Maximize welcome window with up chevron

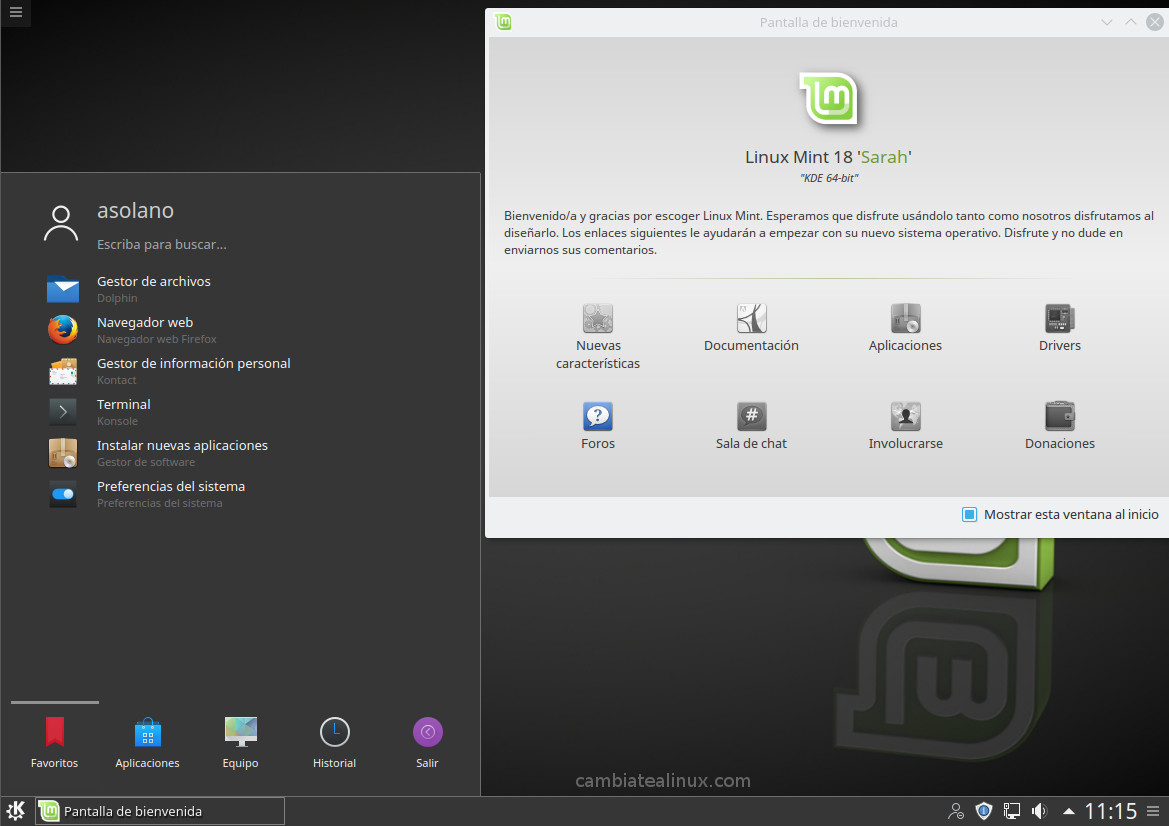tap(1130, 22)
